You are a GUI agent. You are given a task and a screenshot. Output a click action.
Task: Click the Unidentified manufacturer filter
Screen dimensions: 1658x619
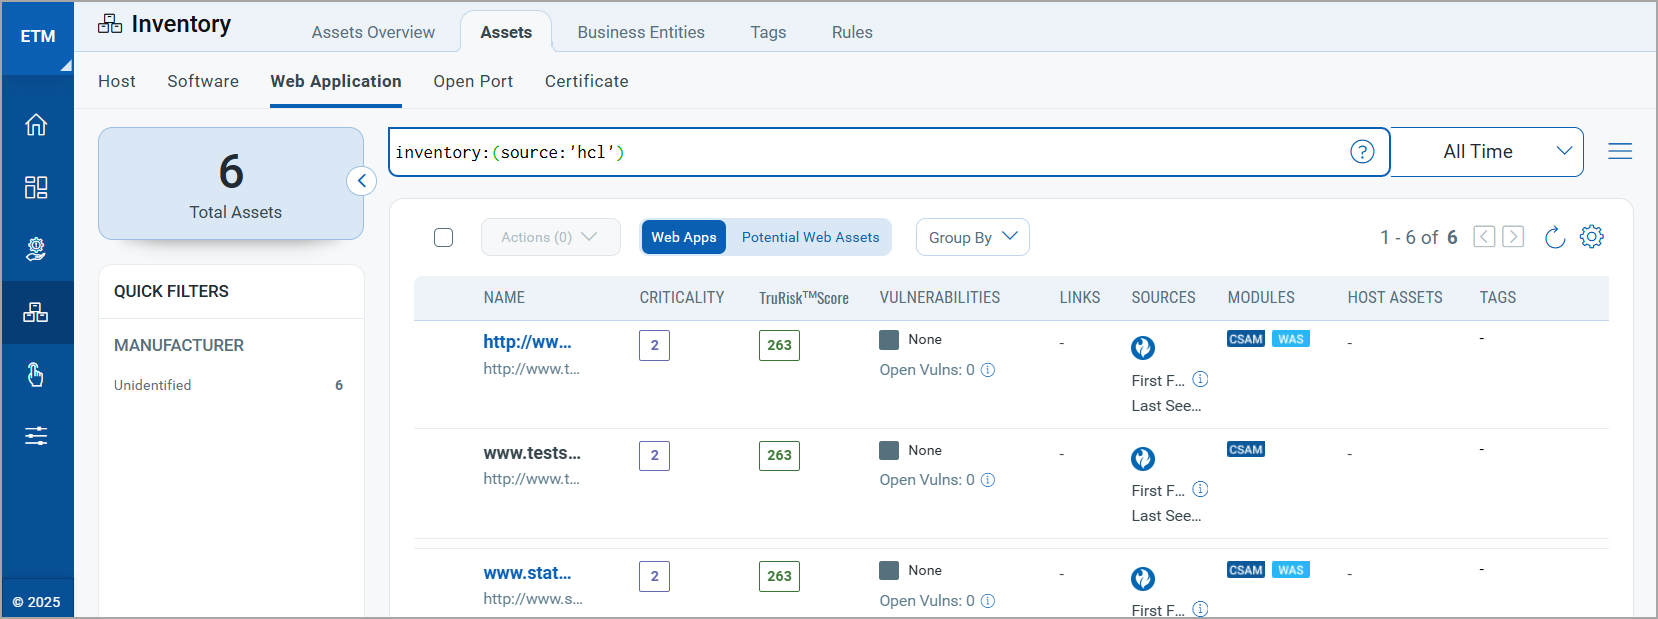click(x=153, y=385)
